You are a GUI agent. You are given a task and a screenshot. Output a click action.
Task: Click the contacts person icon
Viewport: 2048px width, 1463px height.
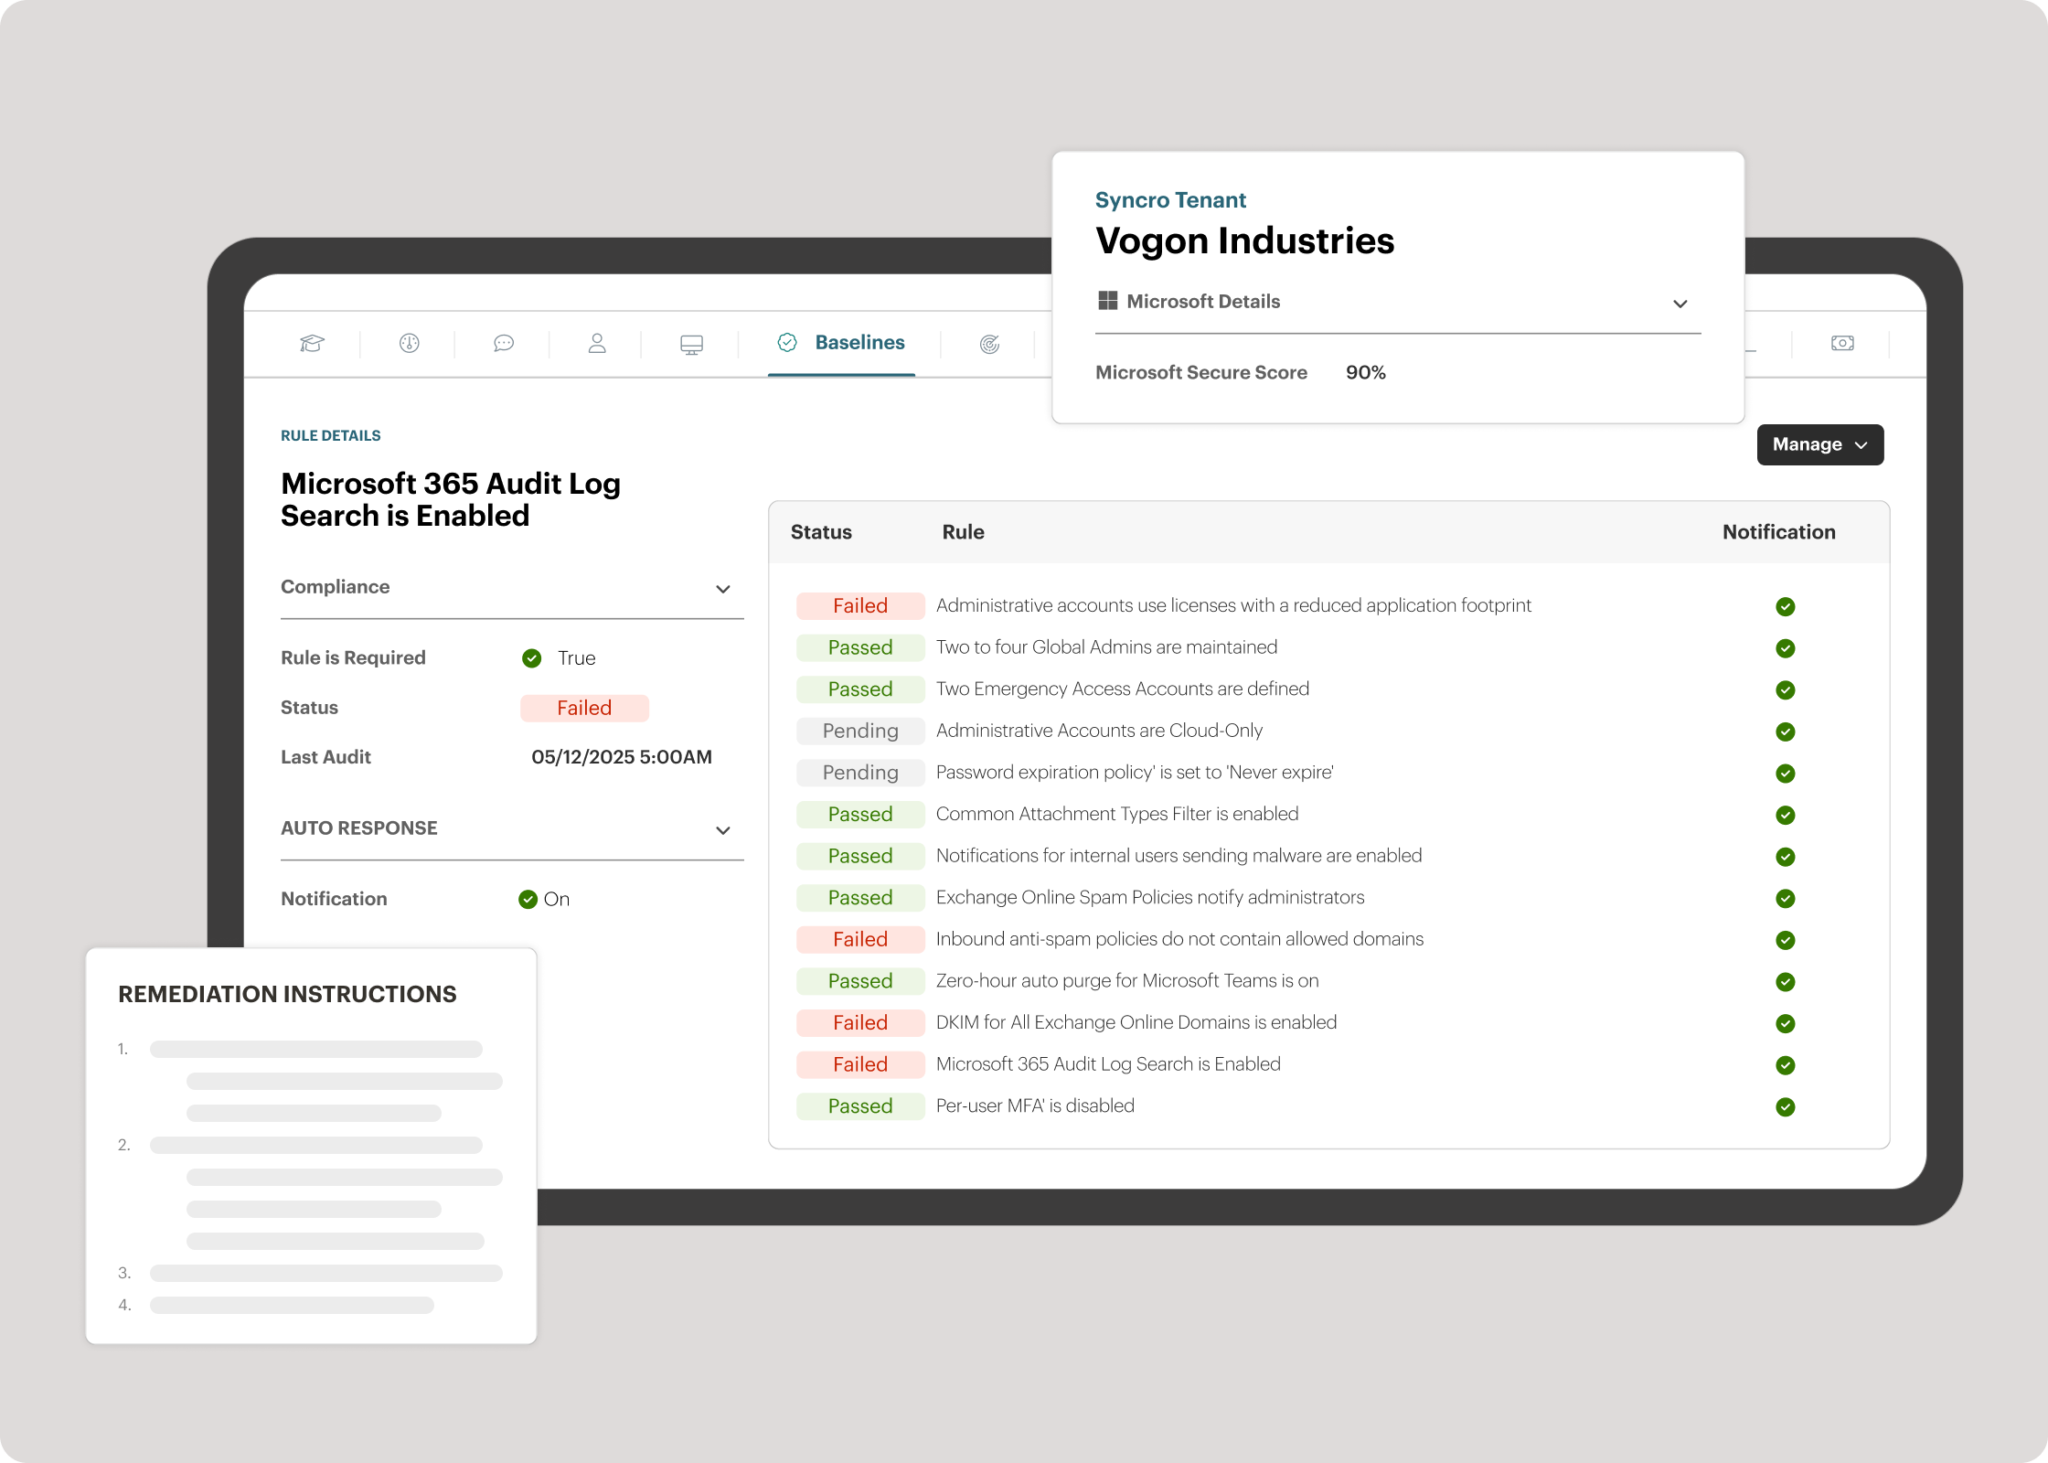[x=597, y=343]
